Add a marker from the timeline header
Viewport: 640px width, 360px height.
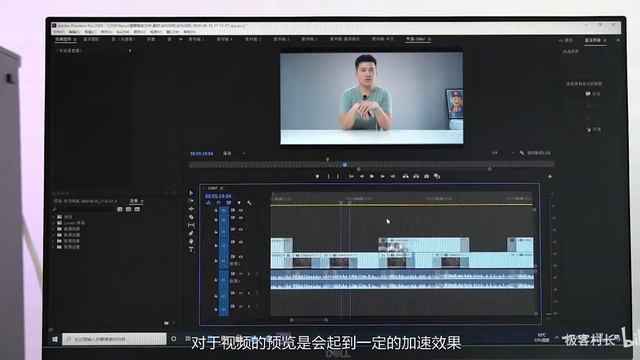tap(239, 203)
